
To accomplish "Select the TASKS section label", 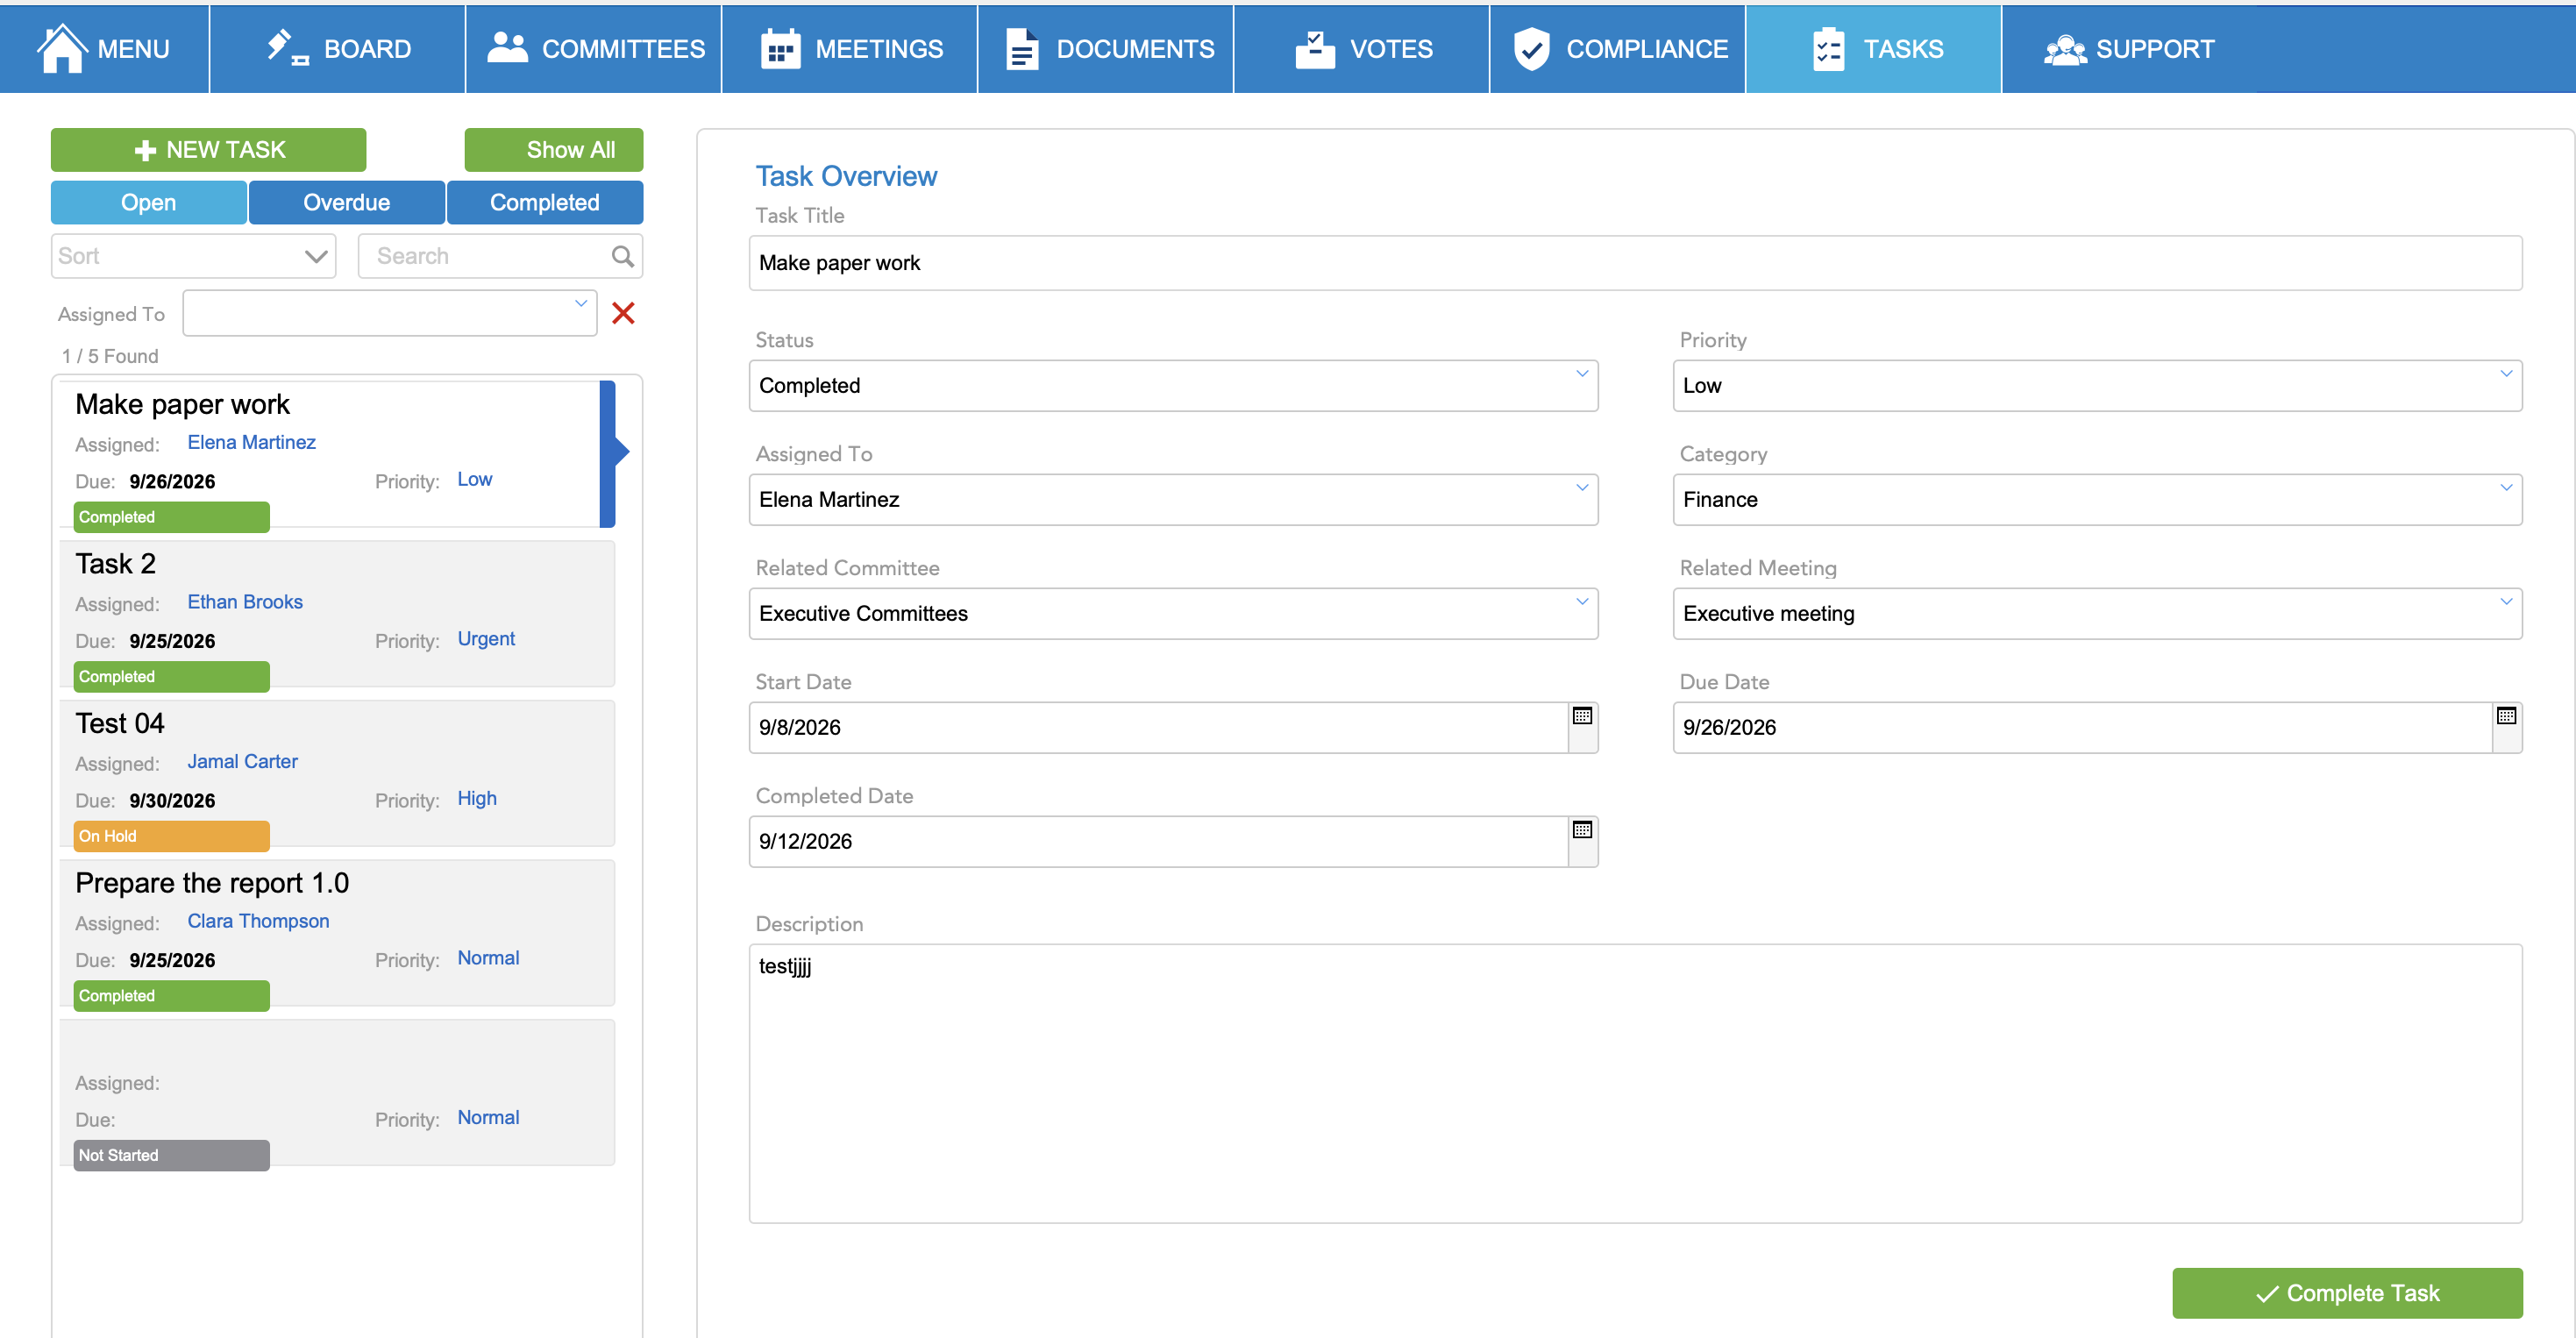I will [1903, 48].
